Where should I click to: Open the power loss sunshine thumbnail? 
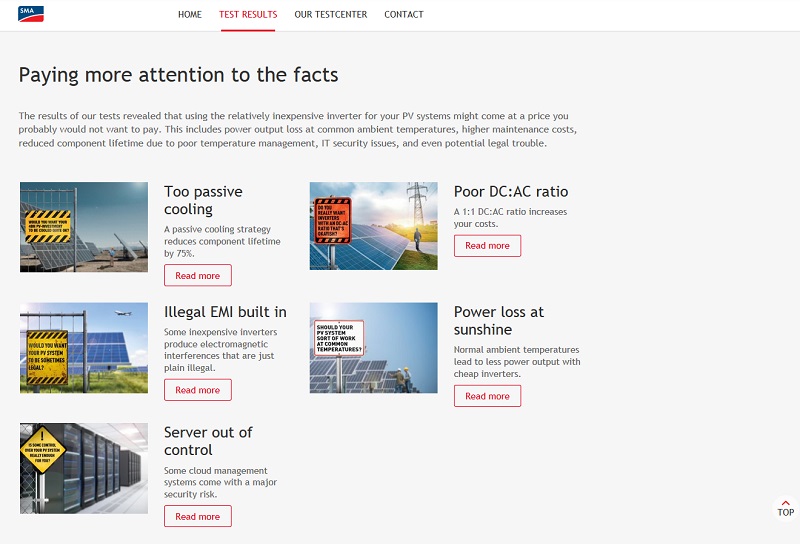(373, 348)
